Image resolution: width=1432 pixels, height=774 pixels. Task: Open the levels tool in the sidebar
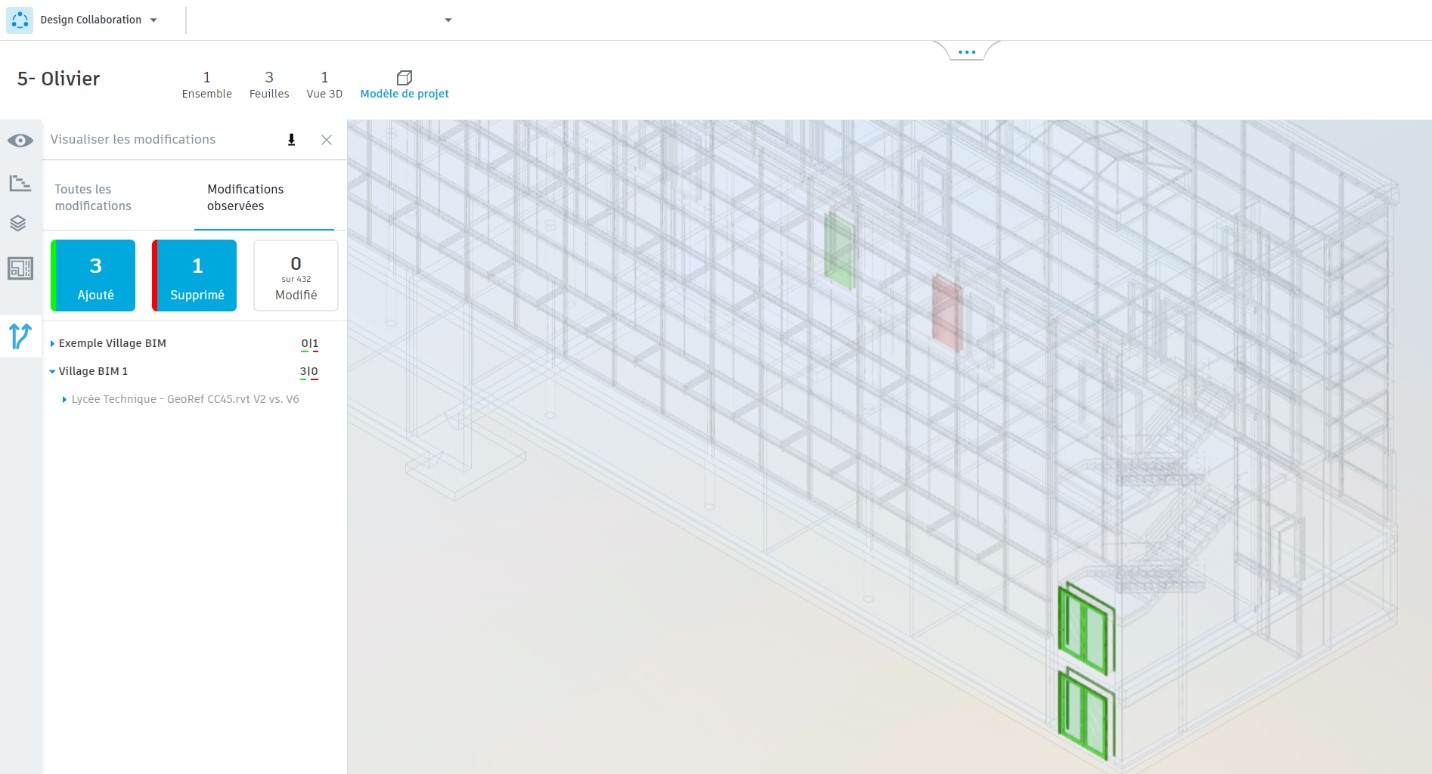point(18,182)
